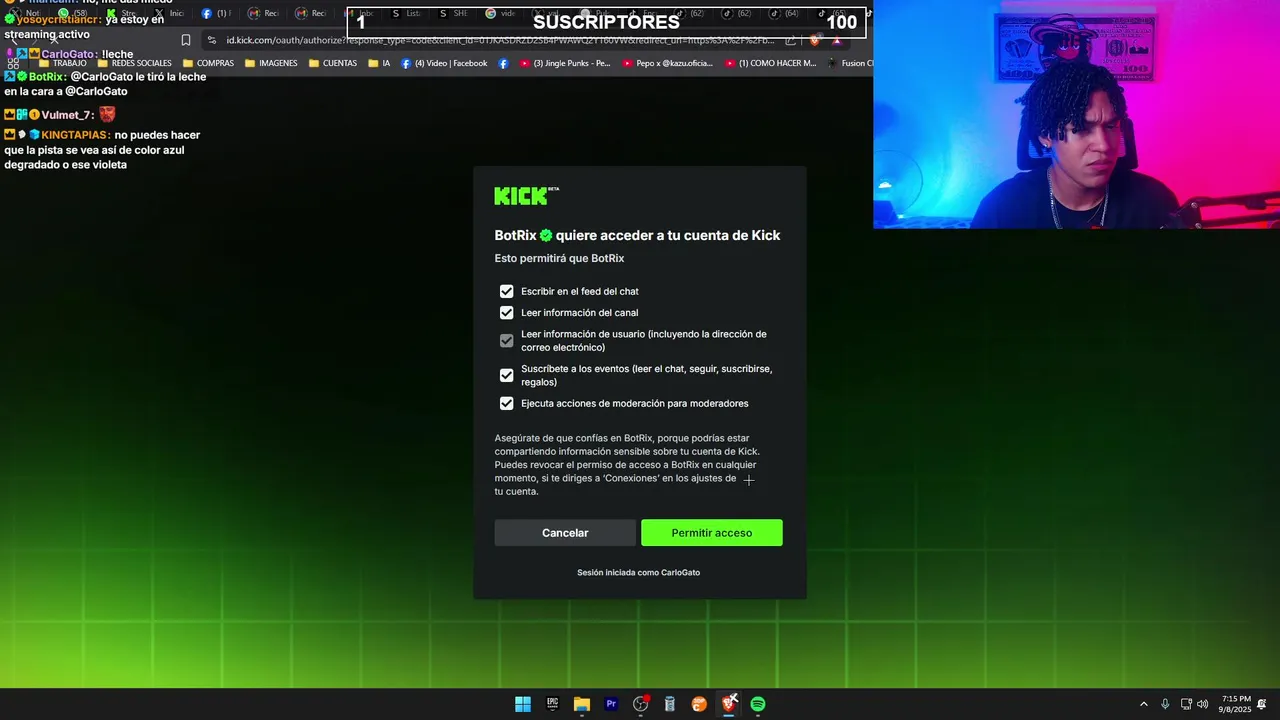Open the TRABAJO bookmarks folder
The image size is (1280, 720).
62,63
